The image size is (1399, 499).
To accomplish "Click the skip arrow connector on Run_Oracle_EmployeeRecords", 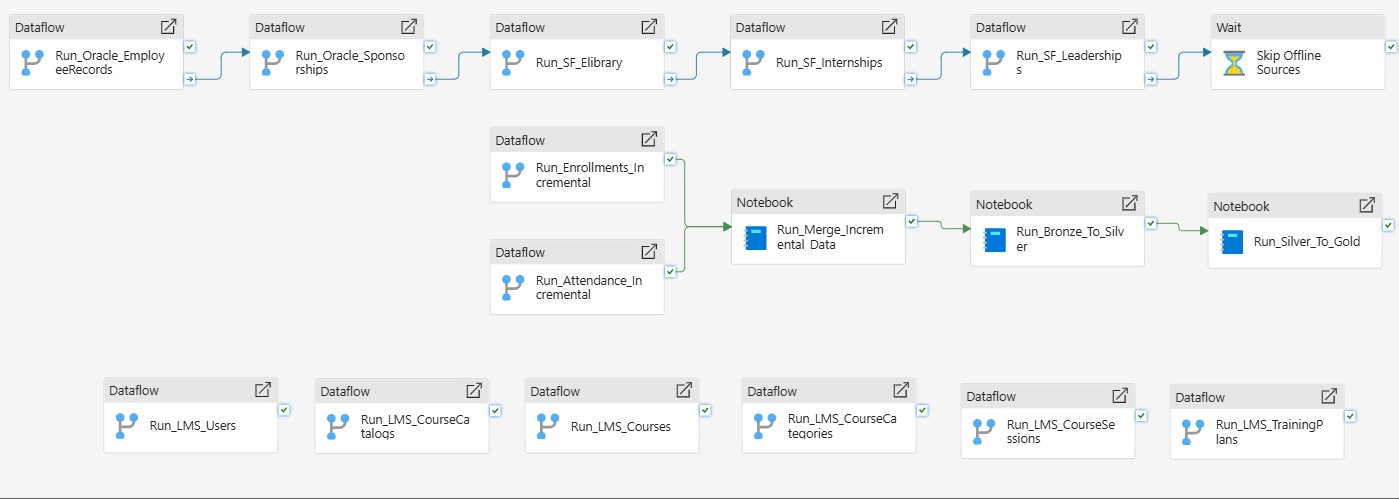I will [x=190, y=79].
